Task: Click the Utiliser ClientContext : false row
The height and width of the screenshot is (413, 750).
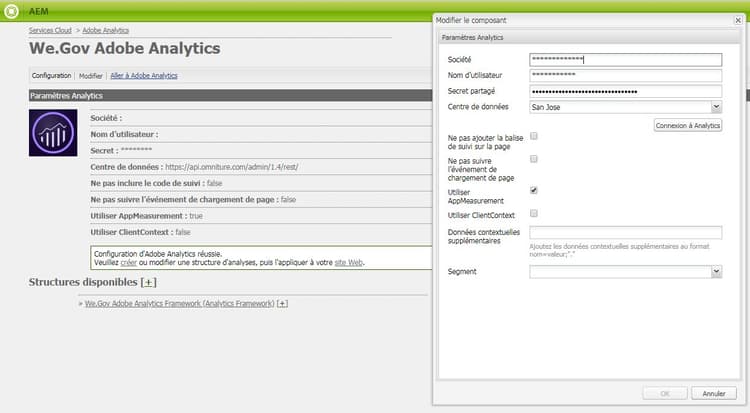Action: coord(261,232)
